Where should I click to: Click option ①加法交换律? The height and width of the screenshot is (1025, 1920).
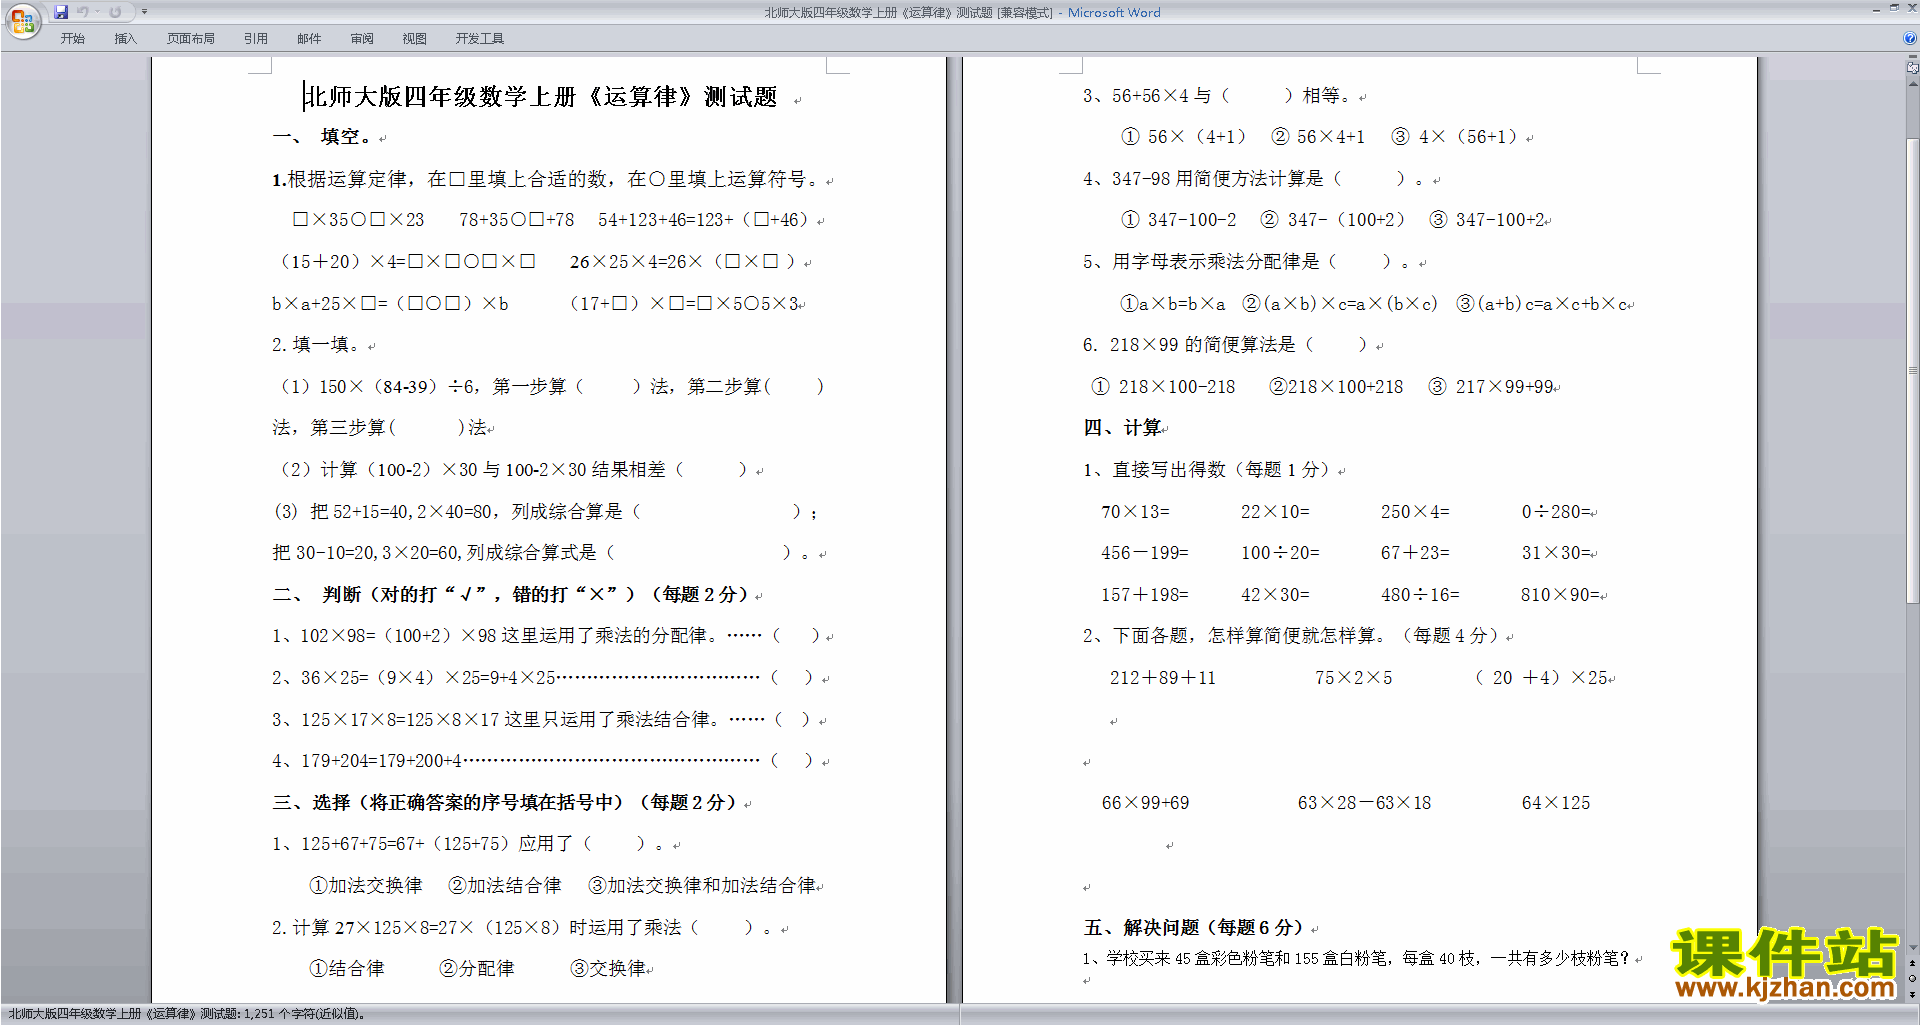click(366, 886)
